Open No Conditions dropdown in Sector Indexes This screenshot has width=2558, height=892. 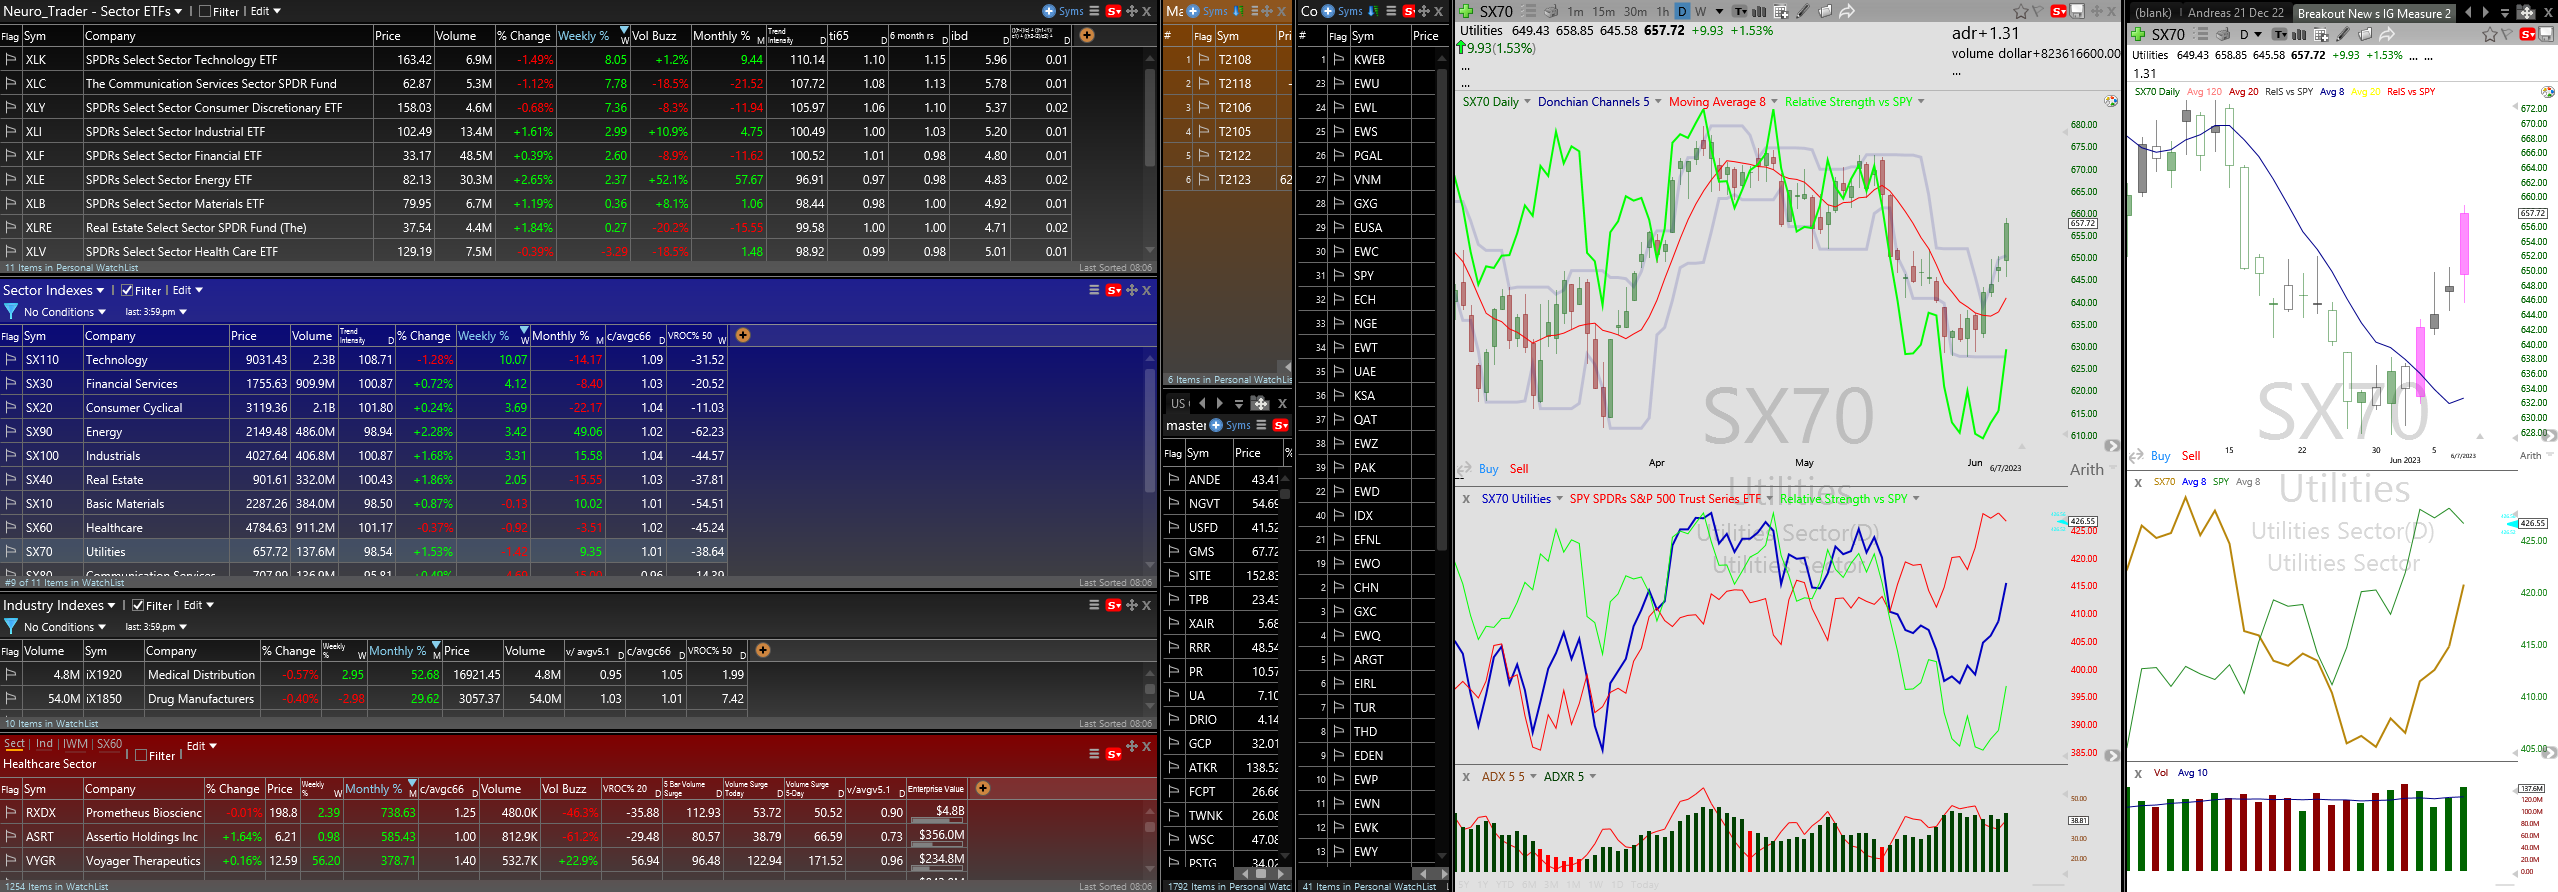click(x=65, y=312)
